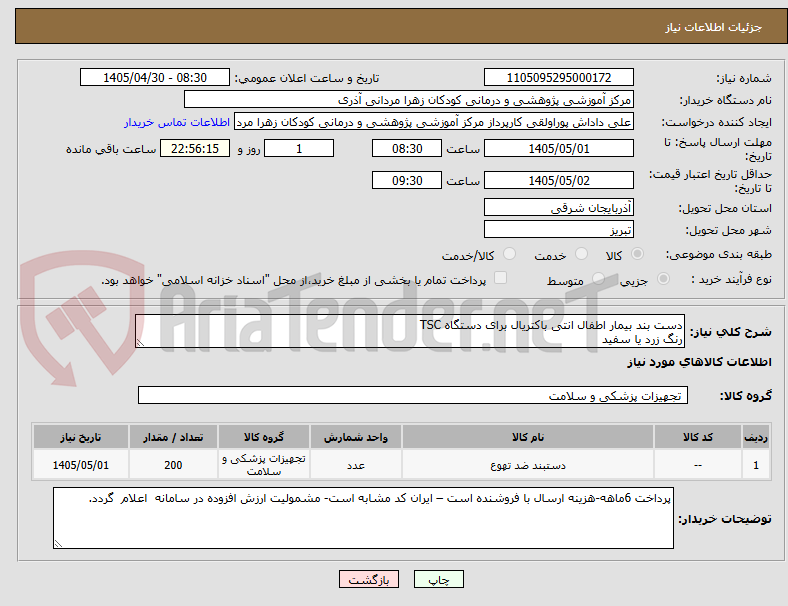Viewport: 788px width, 606px height.
Task: Click the row number cell 1
Action: click(756, 465)
